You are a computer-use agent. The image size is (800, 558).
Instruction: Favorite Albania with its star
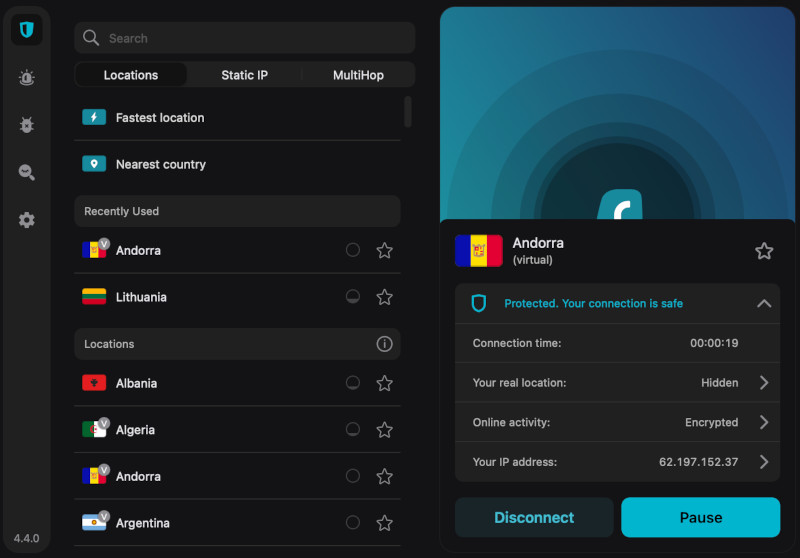[384, 383]
